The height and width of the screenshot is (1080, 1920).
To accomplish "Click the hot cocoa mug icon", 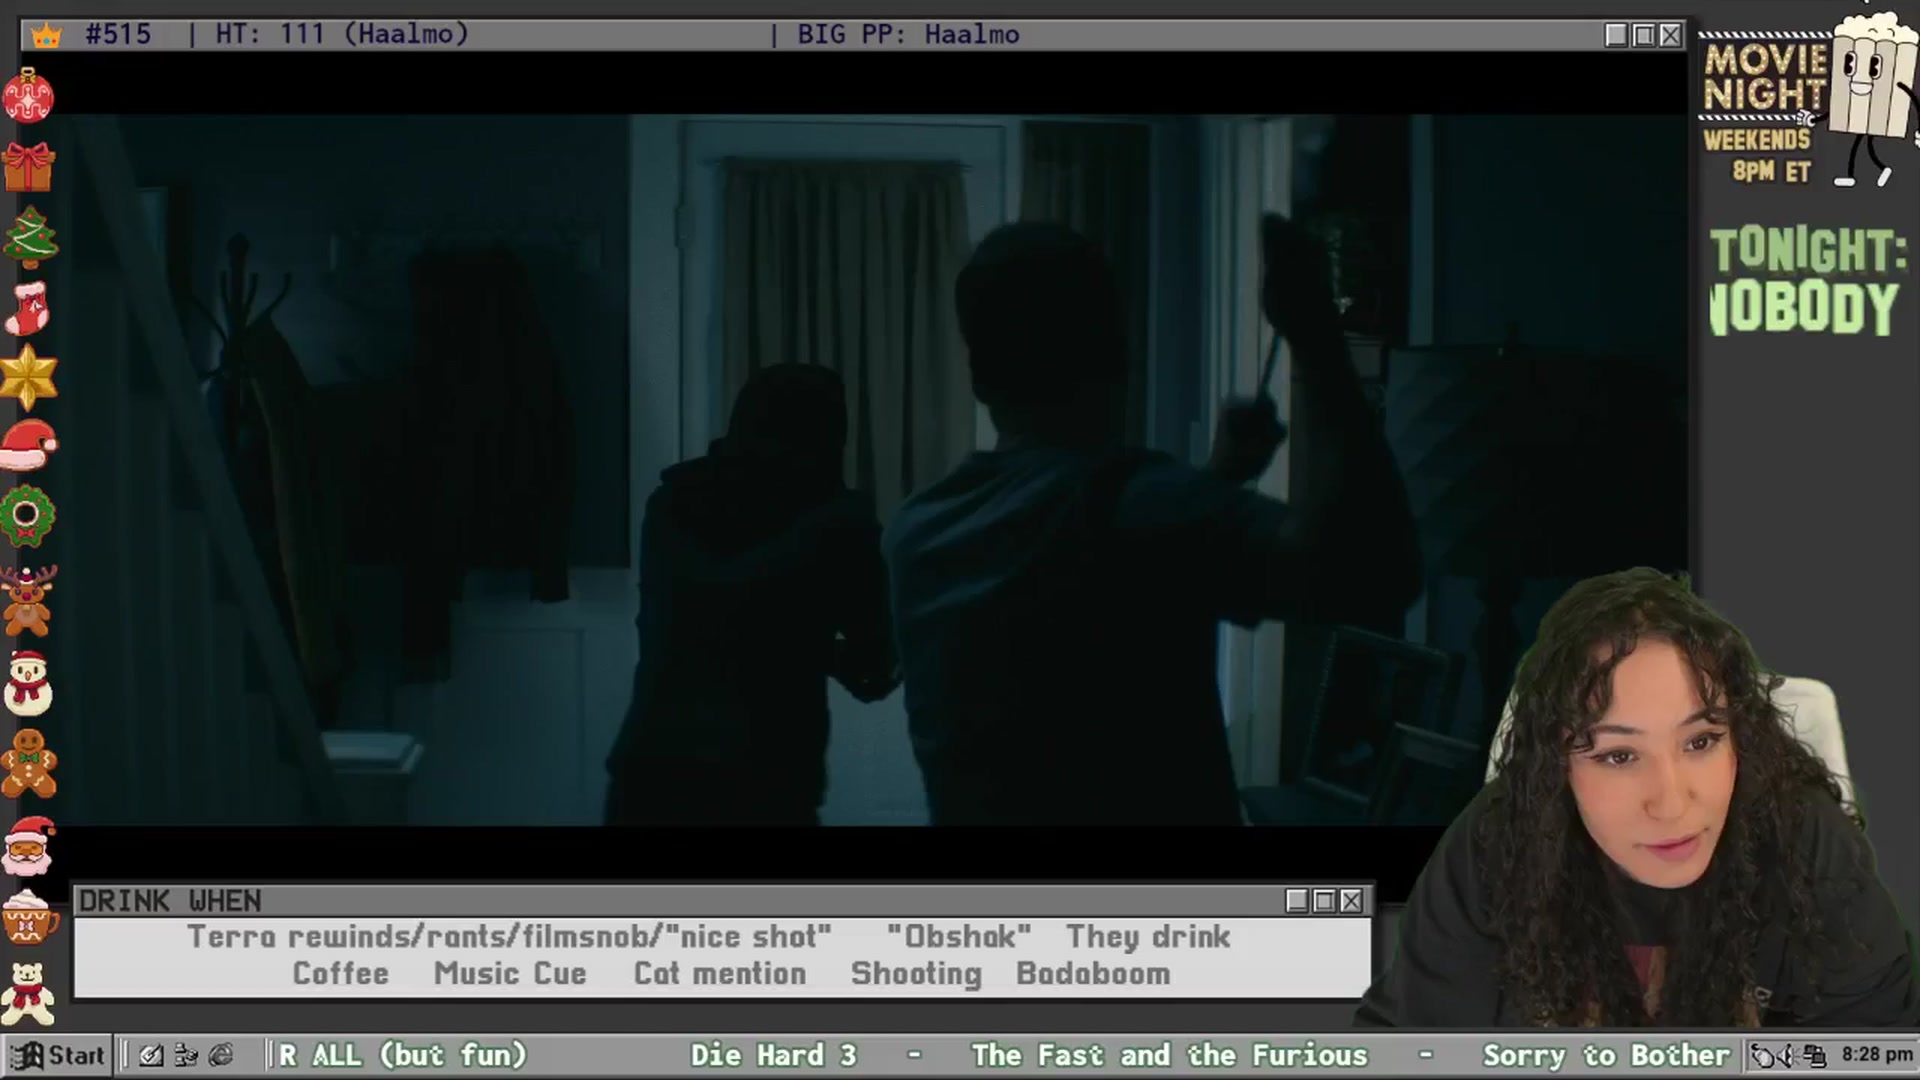I will 27,917.
